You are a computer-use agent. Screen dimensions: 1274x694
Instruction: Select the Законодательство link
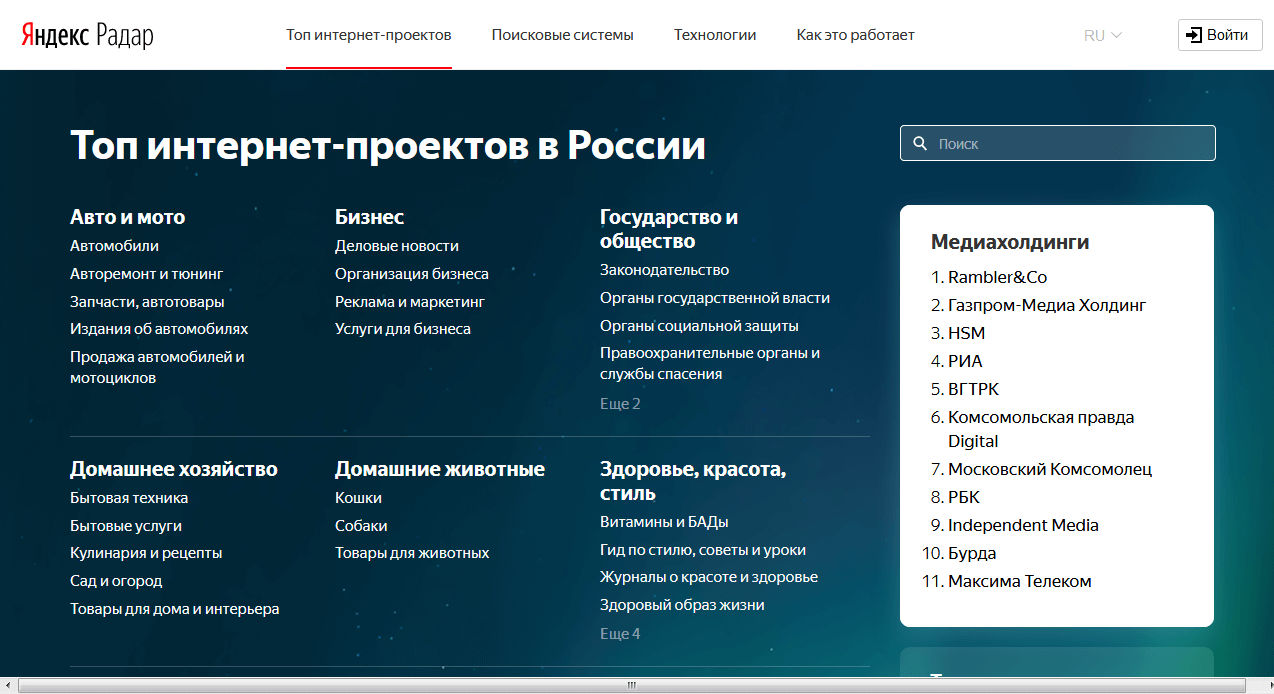pyautogui.click(x=664, y=270)
